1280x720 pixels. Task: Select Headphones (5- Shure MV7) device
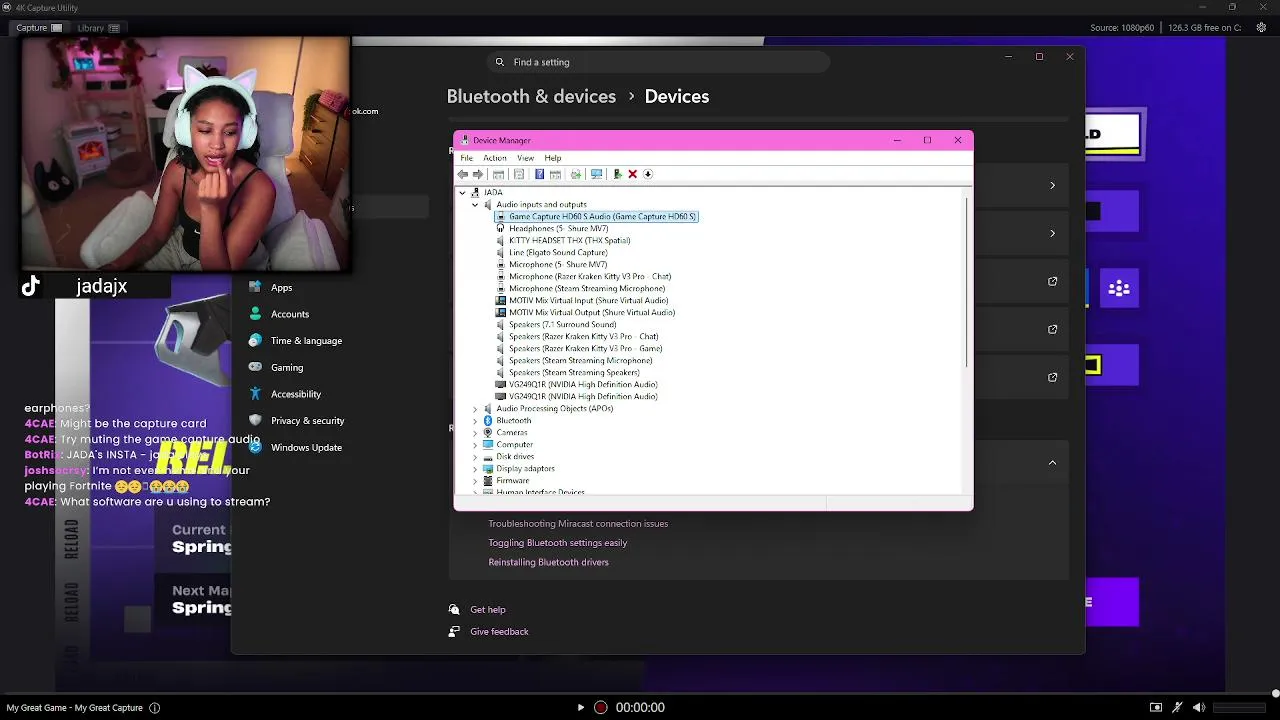click(x=558, y=228)
